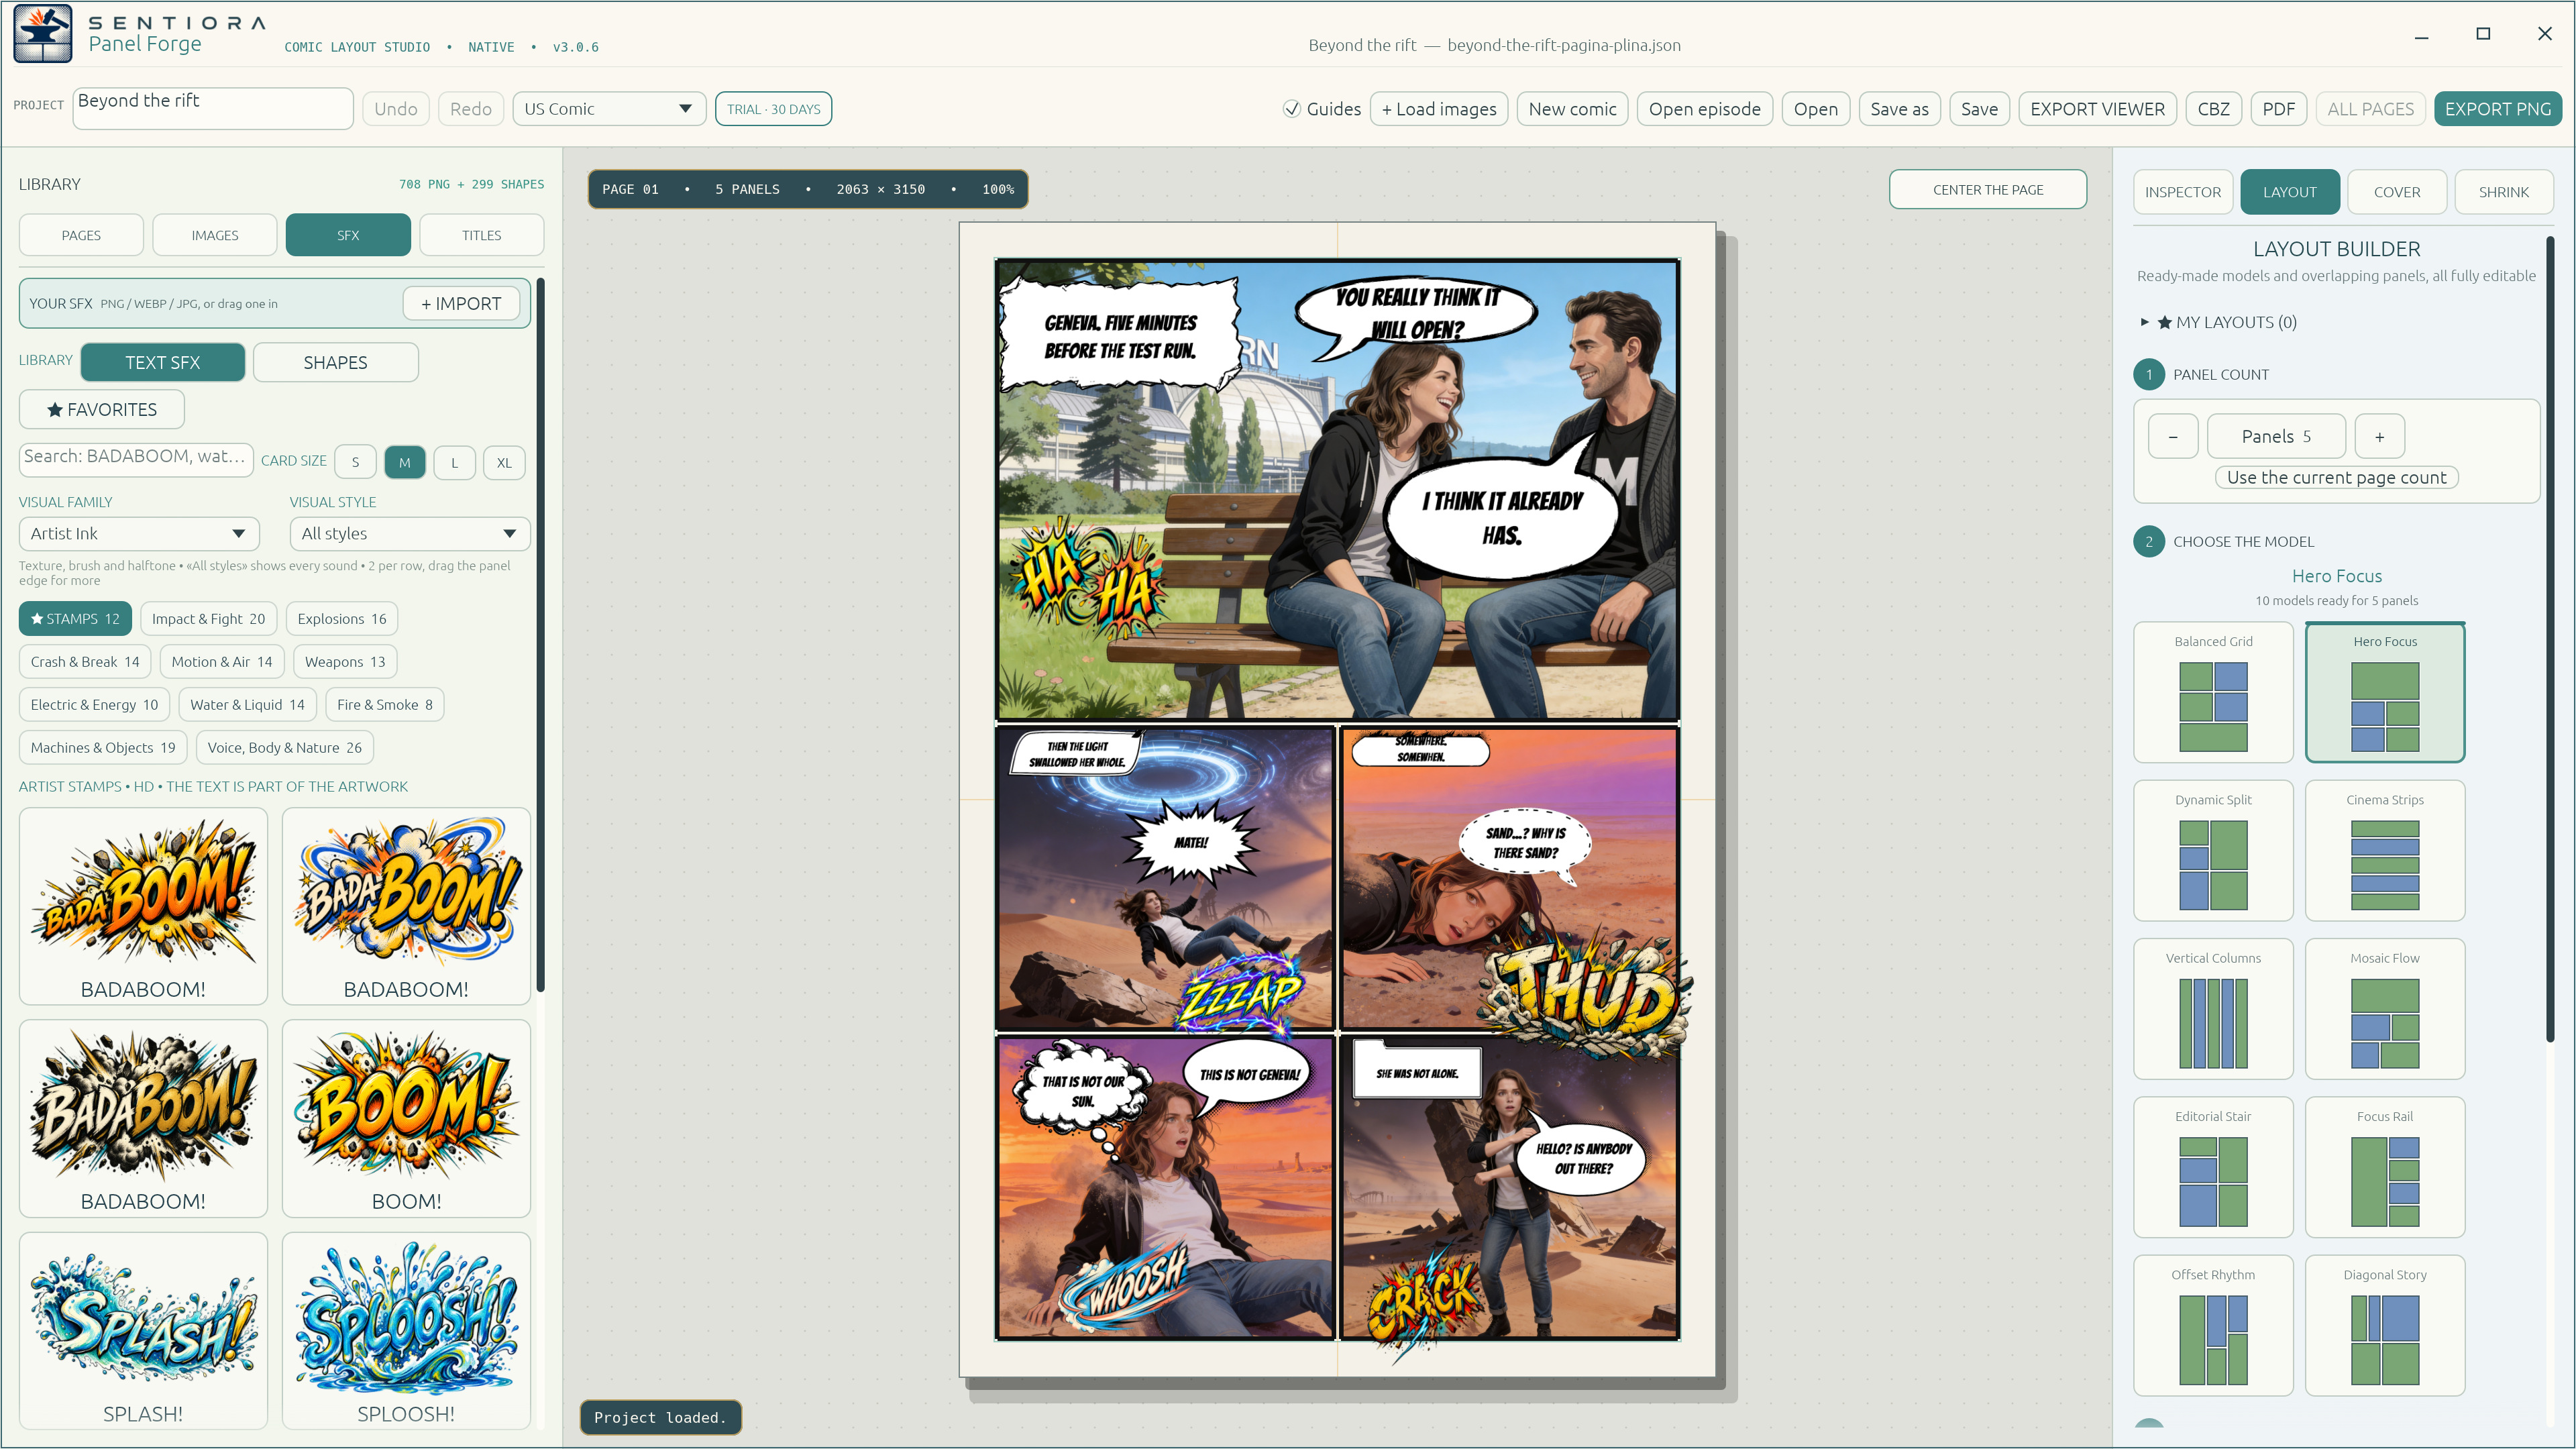This screenshot has height=1449, width=2576.
Task: Click Use the current page count
Action: pos(2336,477)
